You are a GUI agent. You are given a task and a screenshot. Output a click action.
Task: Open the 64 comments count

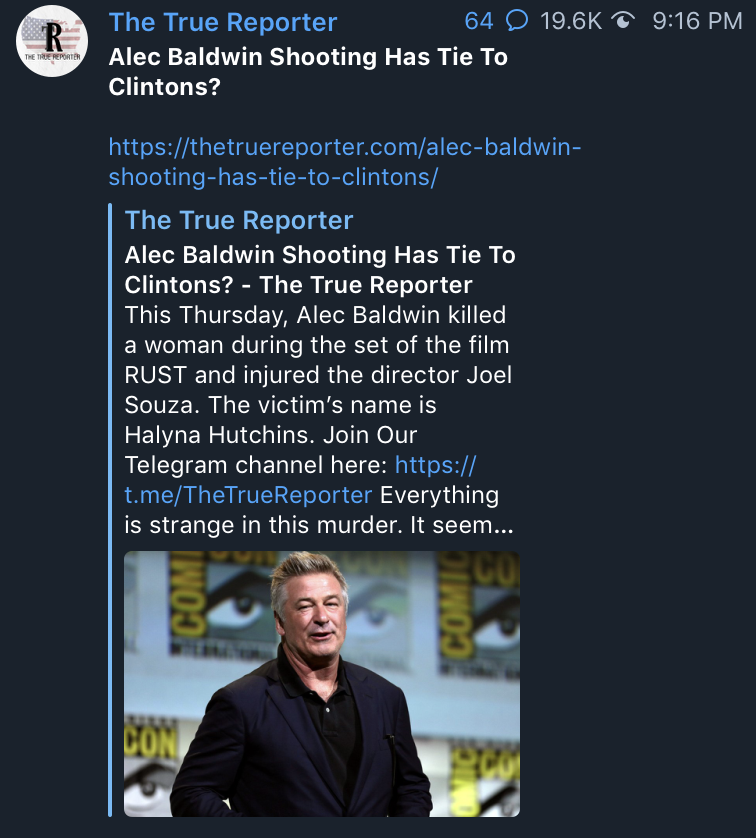479,22
